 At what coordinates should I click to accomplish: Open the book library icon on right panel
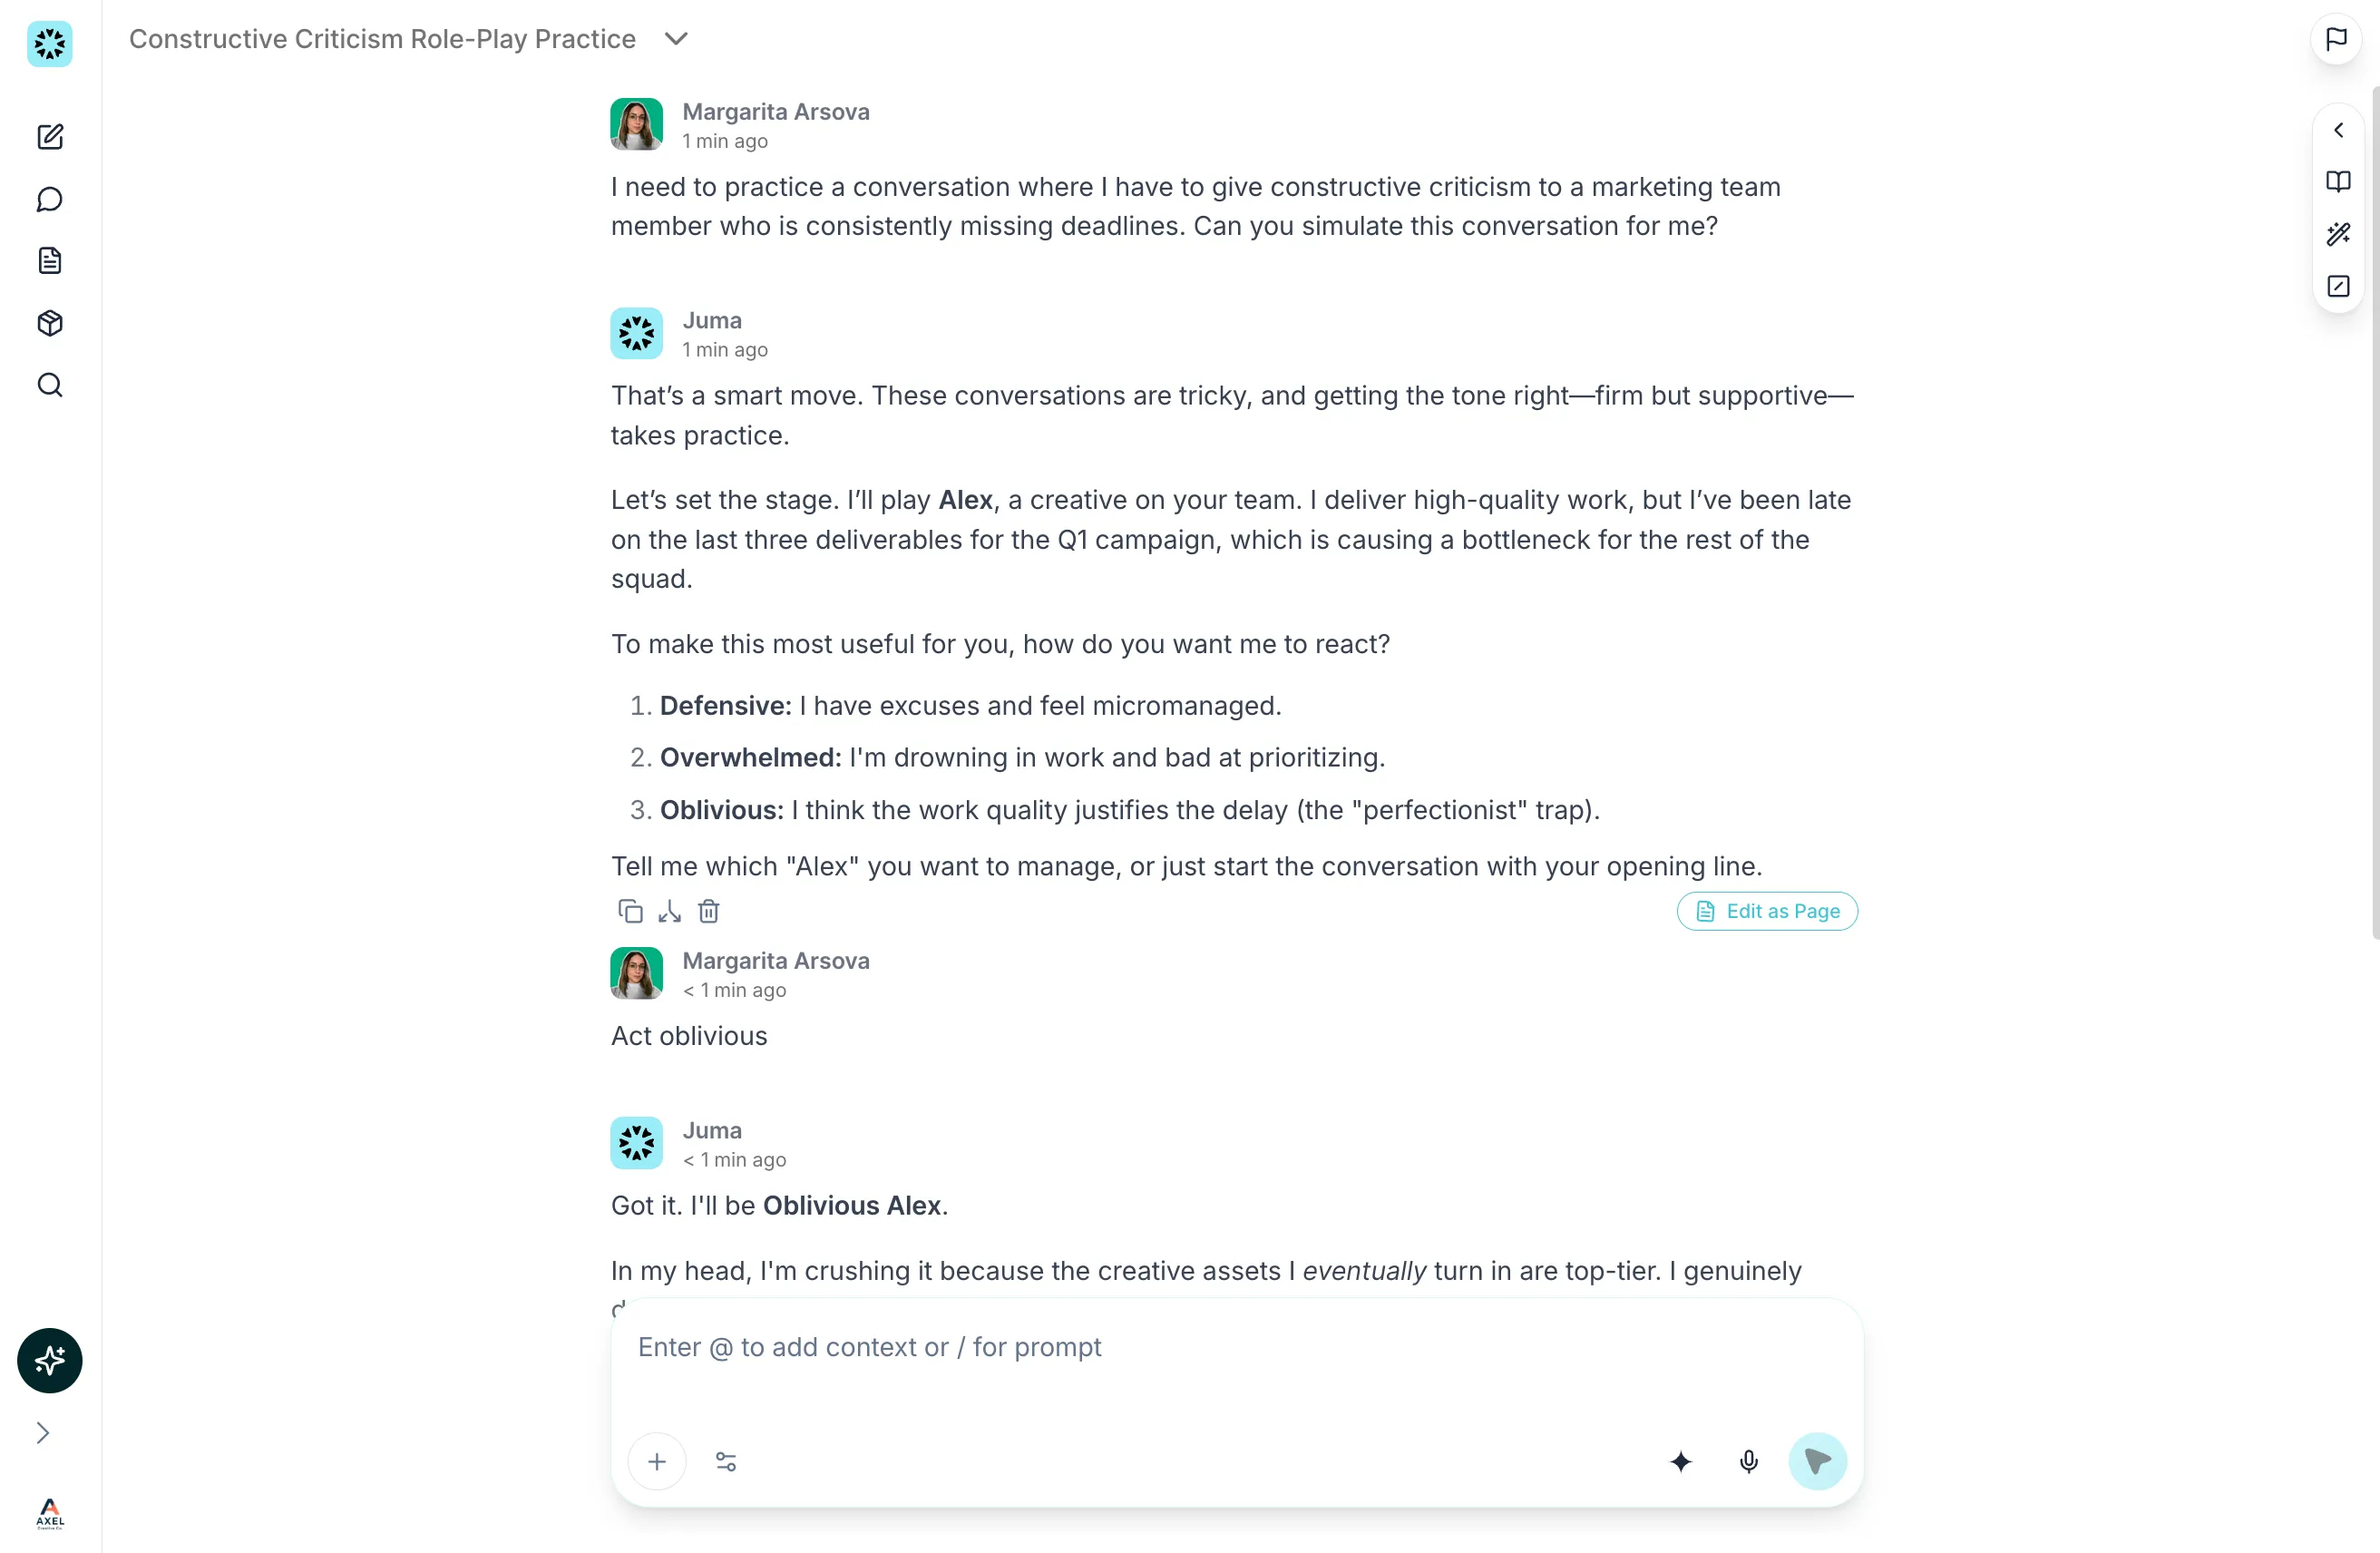2338,181
